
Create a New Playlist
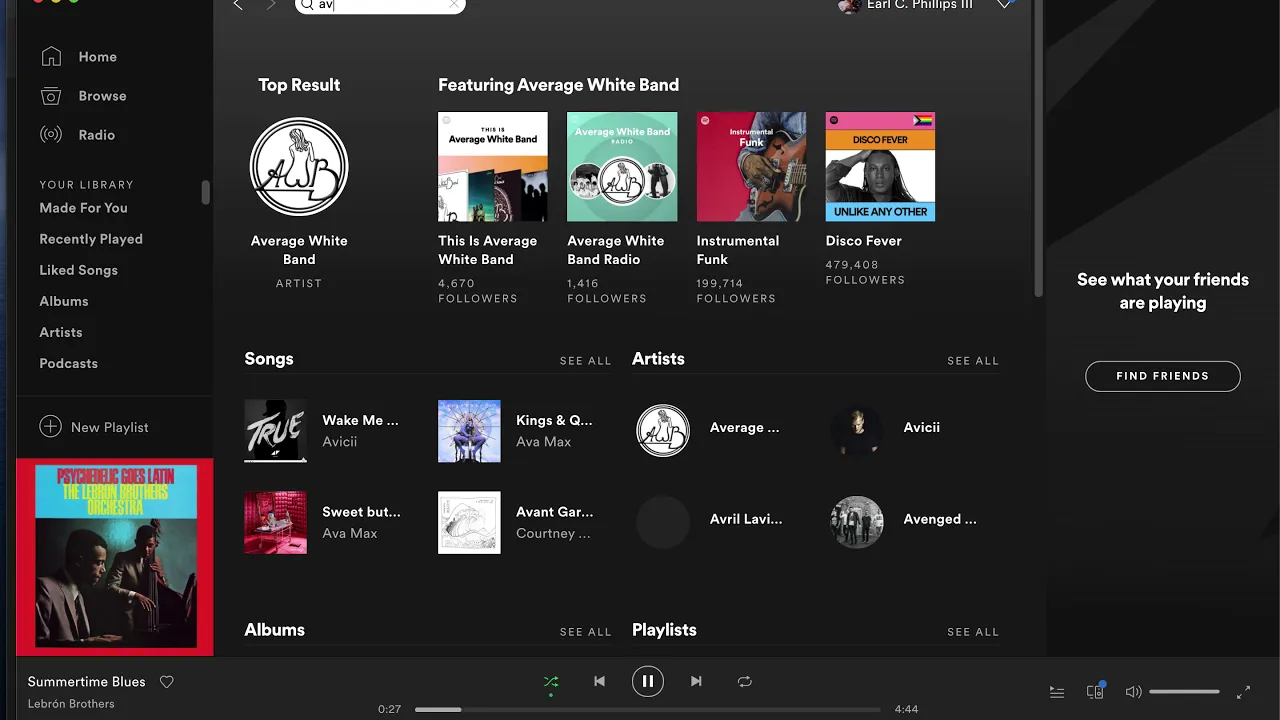click(x=94, y=427)
